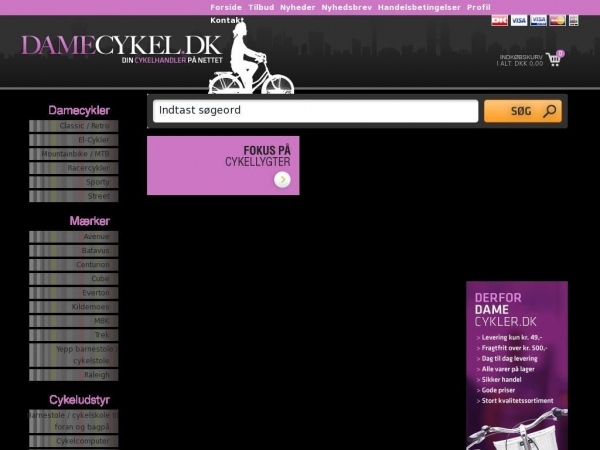Choose the Cube brand

pos(73,279)
